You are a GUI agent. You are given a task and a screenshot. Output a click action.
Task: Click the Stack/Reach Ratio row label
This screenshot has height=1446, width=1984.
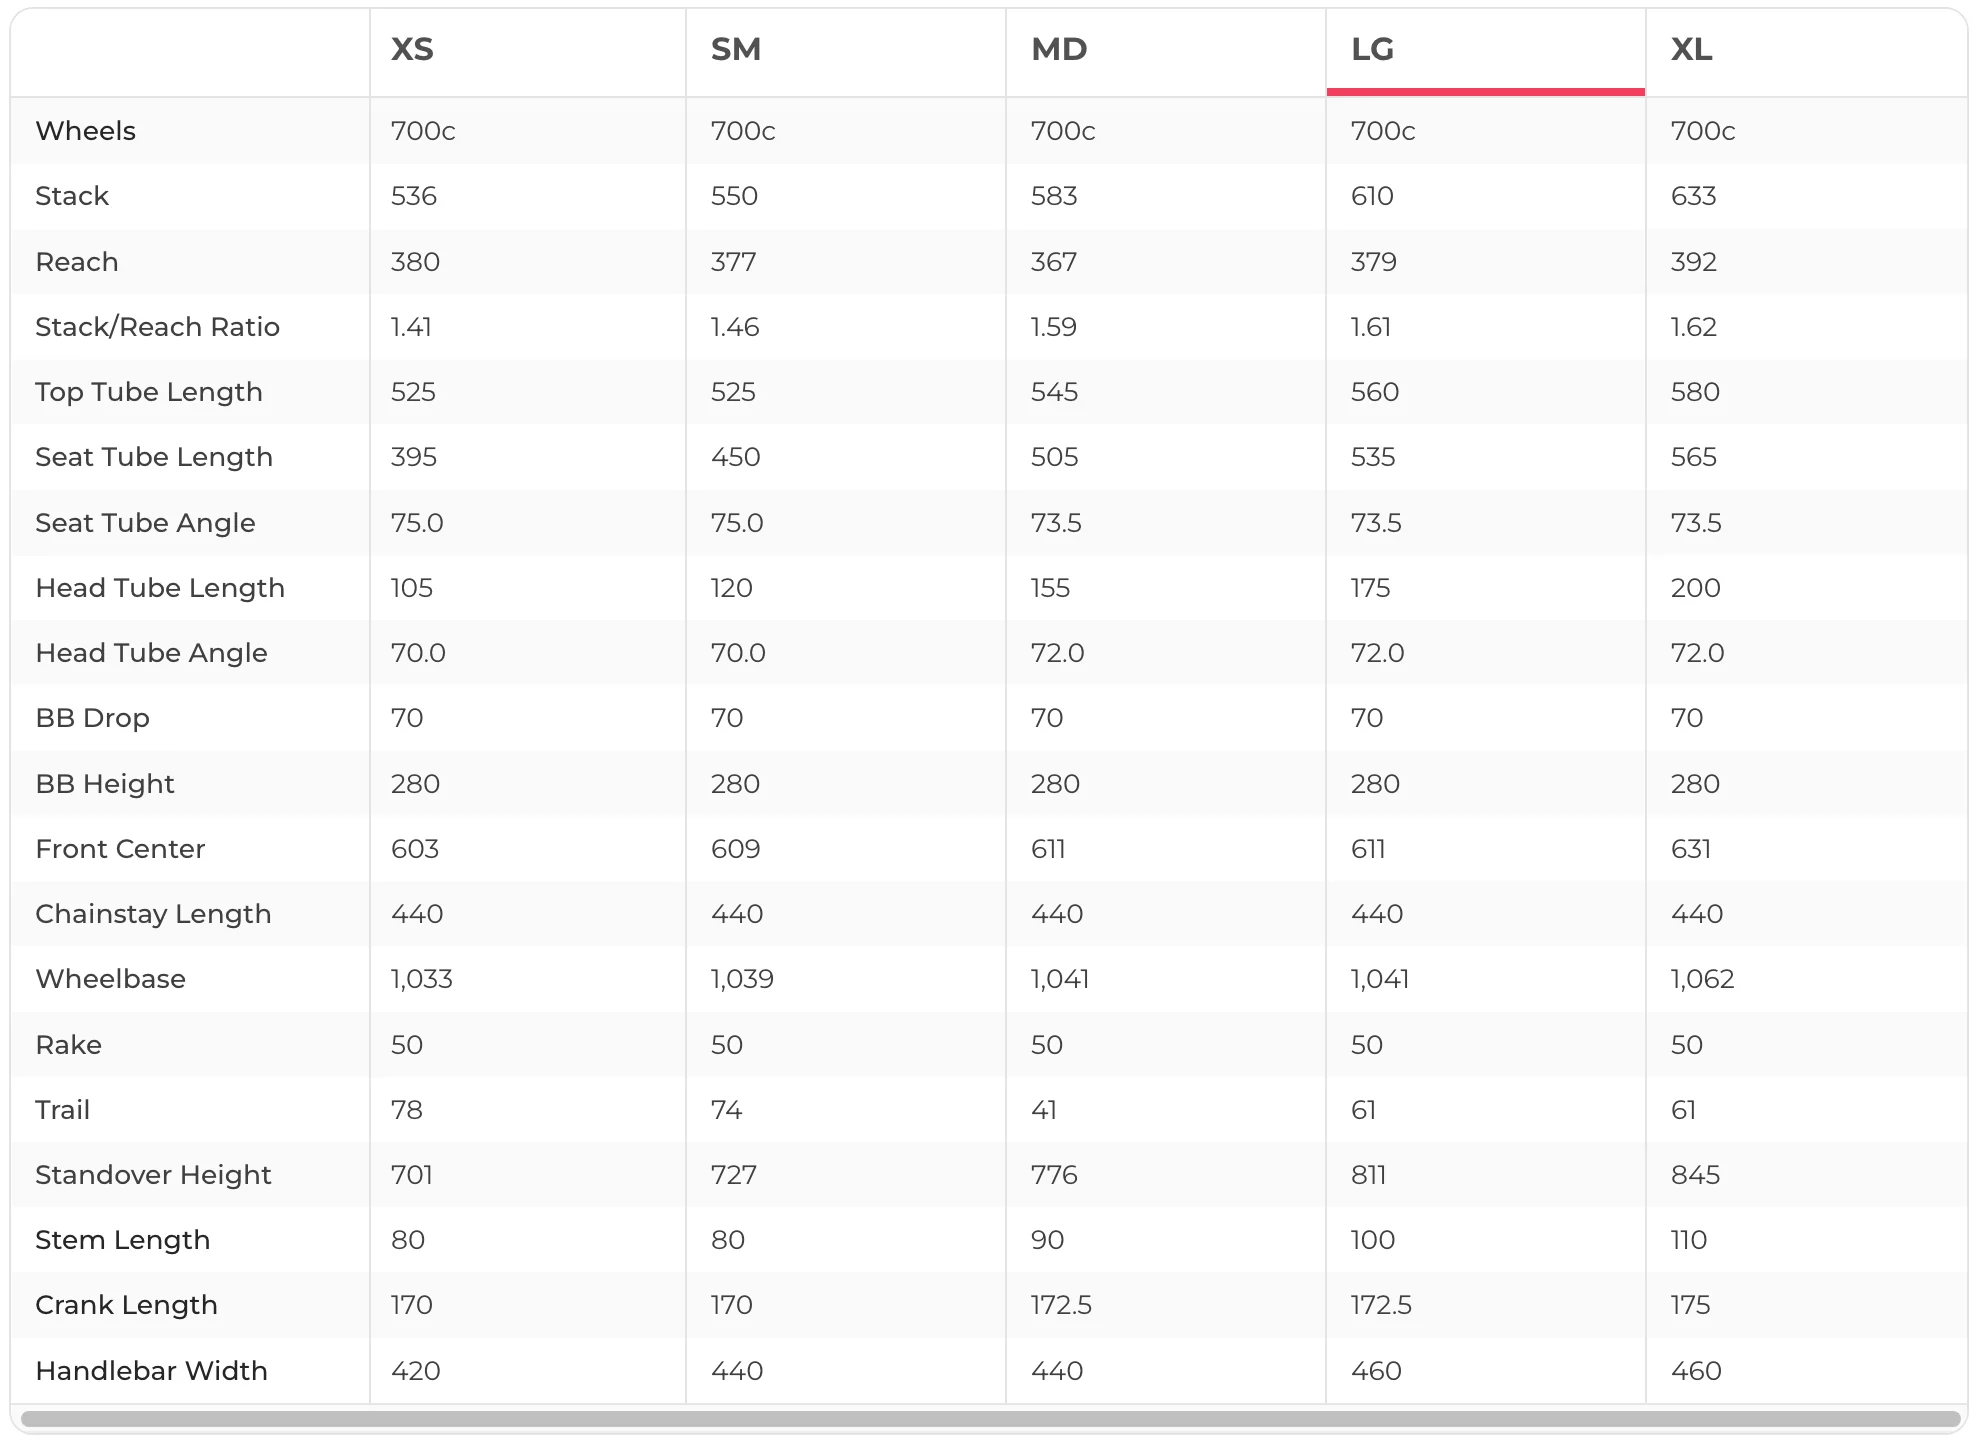coord(157,327)
